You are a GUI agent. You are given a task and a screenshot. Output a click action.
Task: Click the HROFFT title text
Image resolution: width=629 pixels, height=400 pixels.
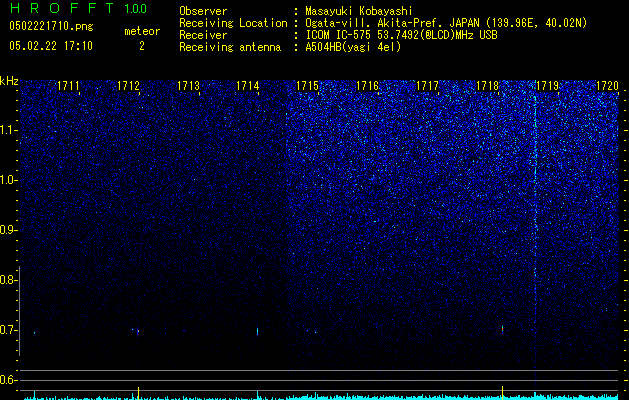62,8
